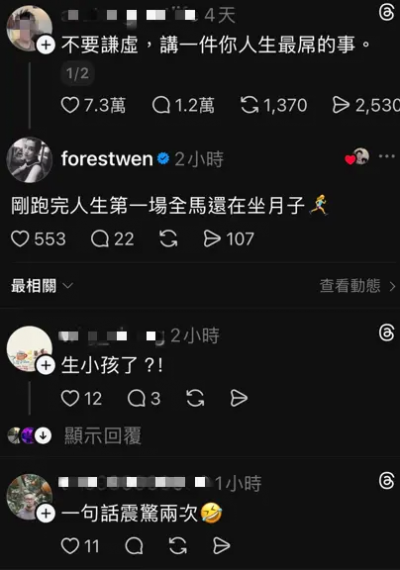The height and width of the screenshot is (570, 400).
Task: Open forestwen profile picture
Action: tap(30, 160)
